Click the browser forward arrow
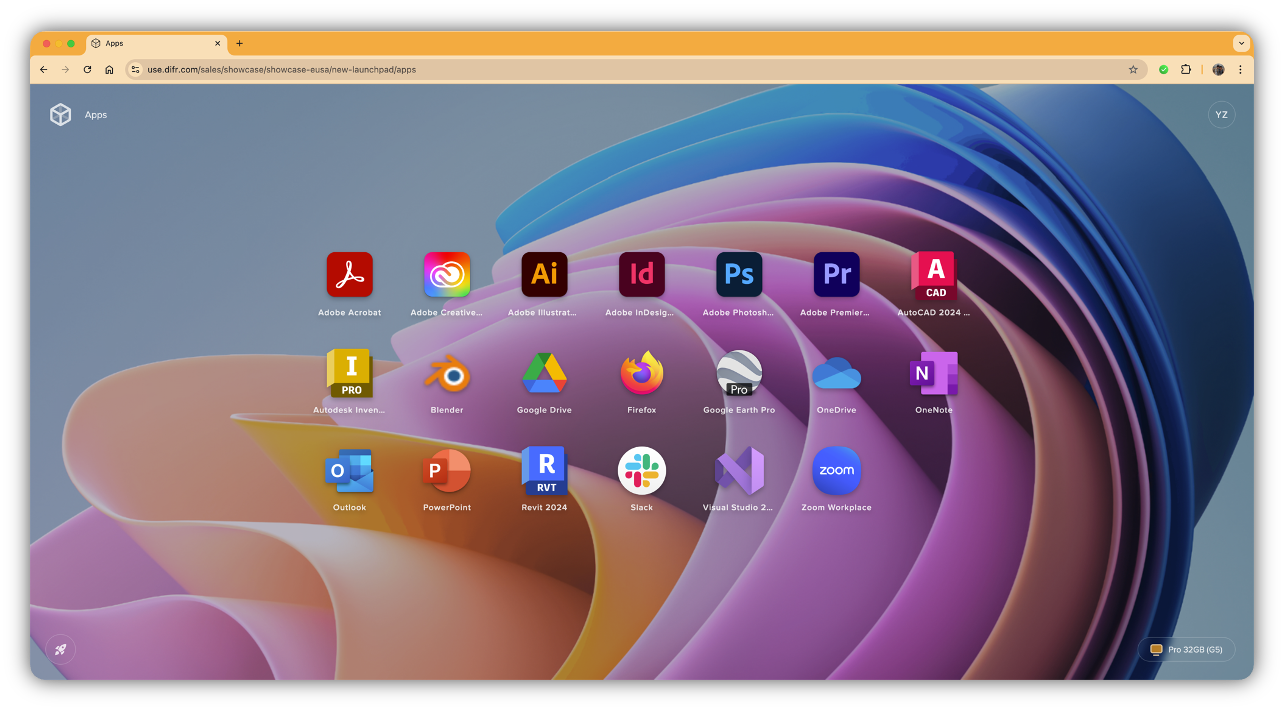 (65, 70)
